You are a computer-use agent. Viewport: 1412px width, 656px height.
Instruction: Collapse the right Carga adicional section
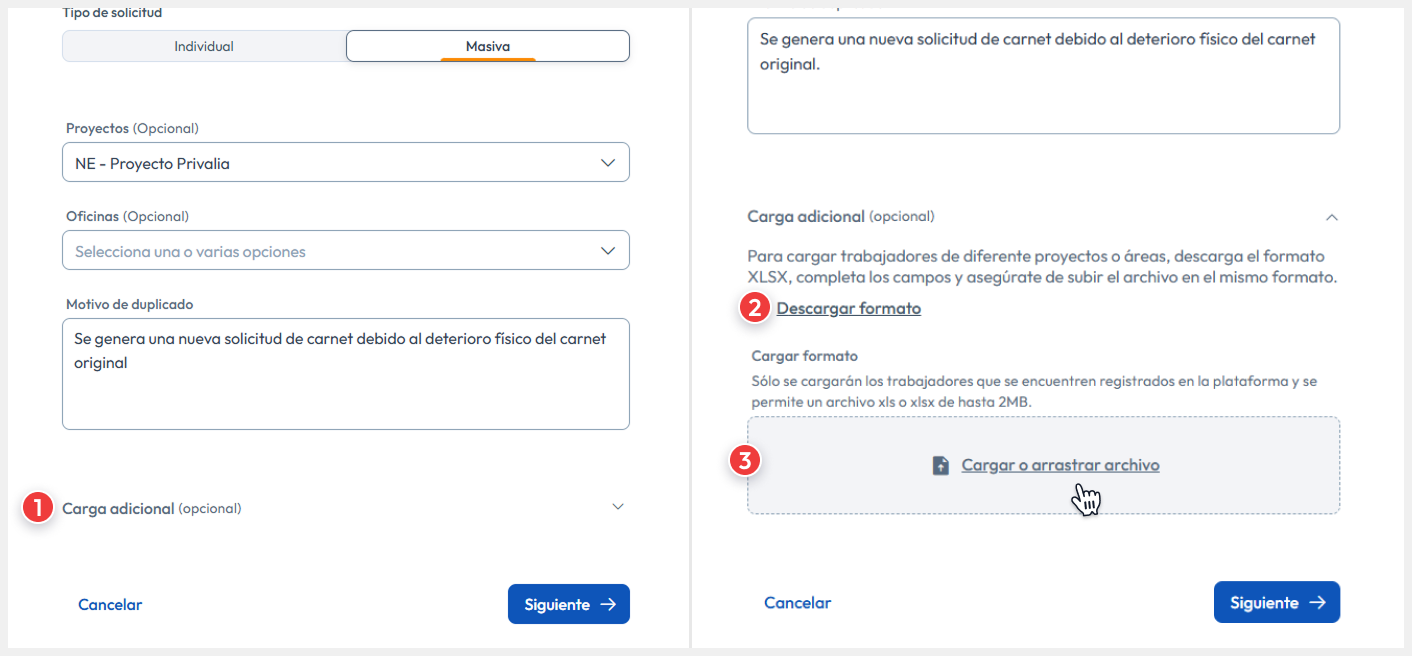[1330, 216]
